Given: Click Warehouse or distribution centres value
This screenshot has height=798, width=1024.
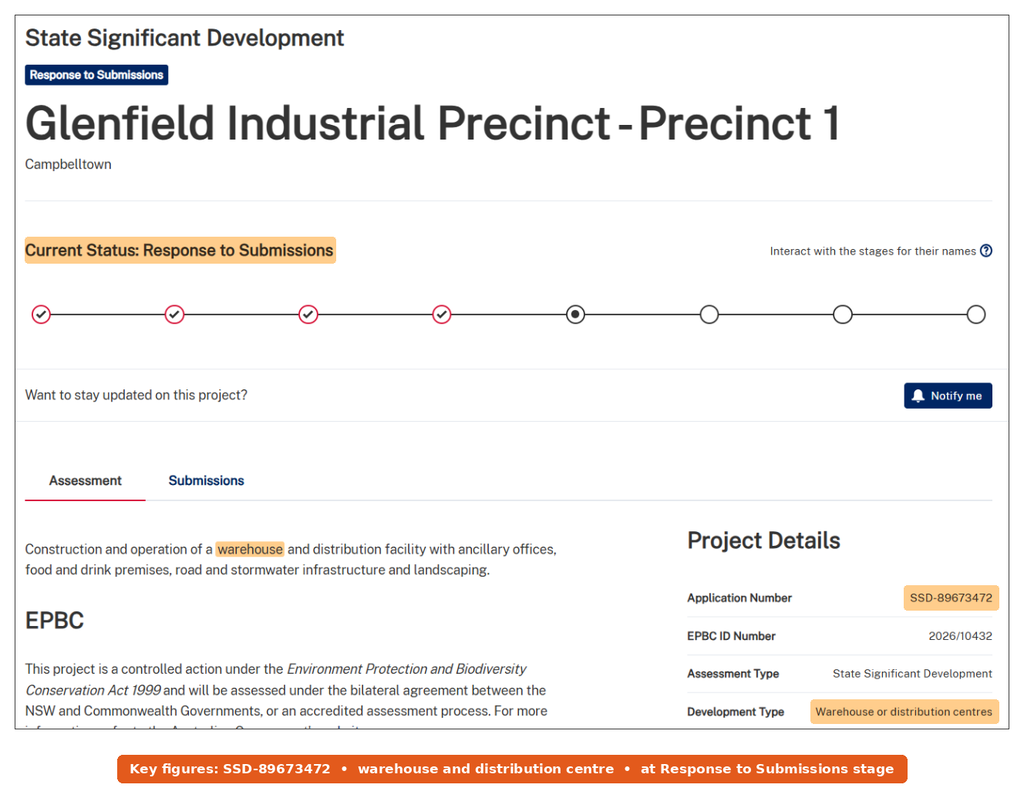Looking at the screenshot, I should coord(904,712).
